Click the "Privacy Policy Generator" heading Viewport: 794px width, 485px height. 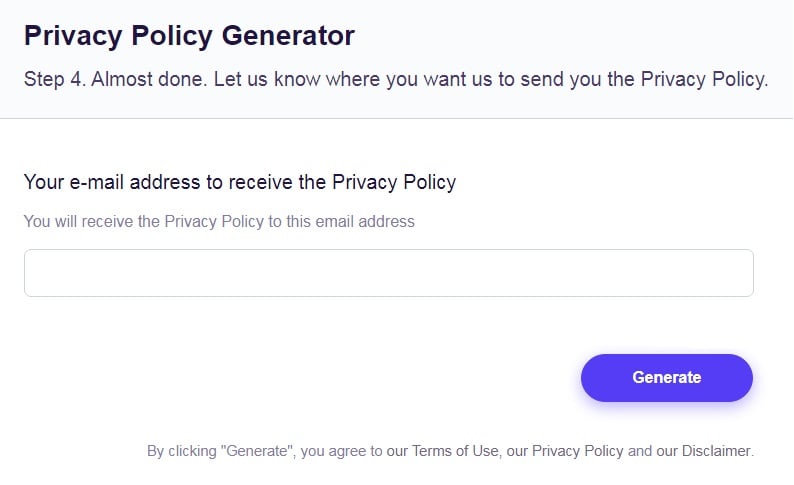189,36
